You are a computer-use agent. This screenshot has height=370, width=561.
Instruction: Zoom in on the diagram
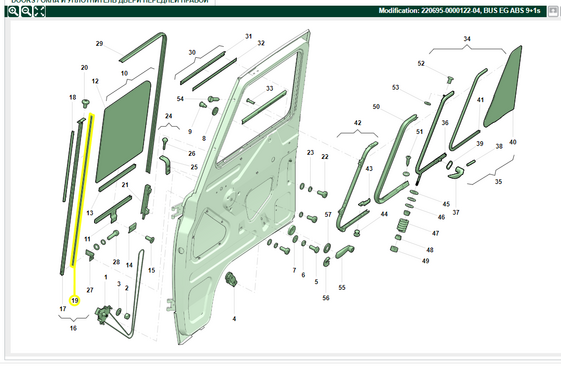tap(13, 12)
